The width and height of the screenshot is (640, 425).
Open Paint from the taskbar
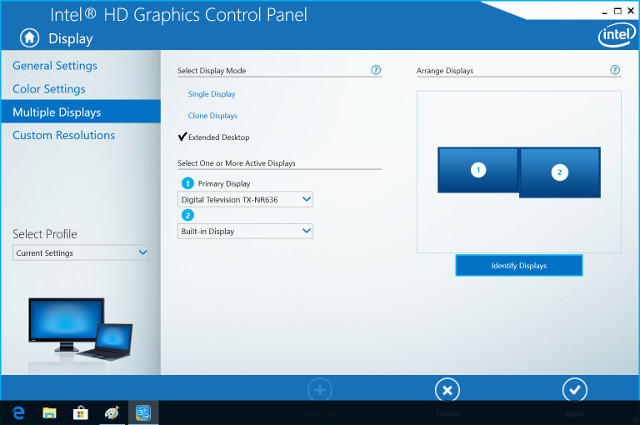tap(112, 413)
